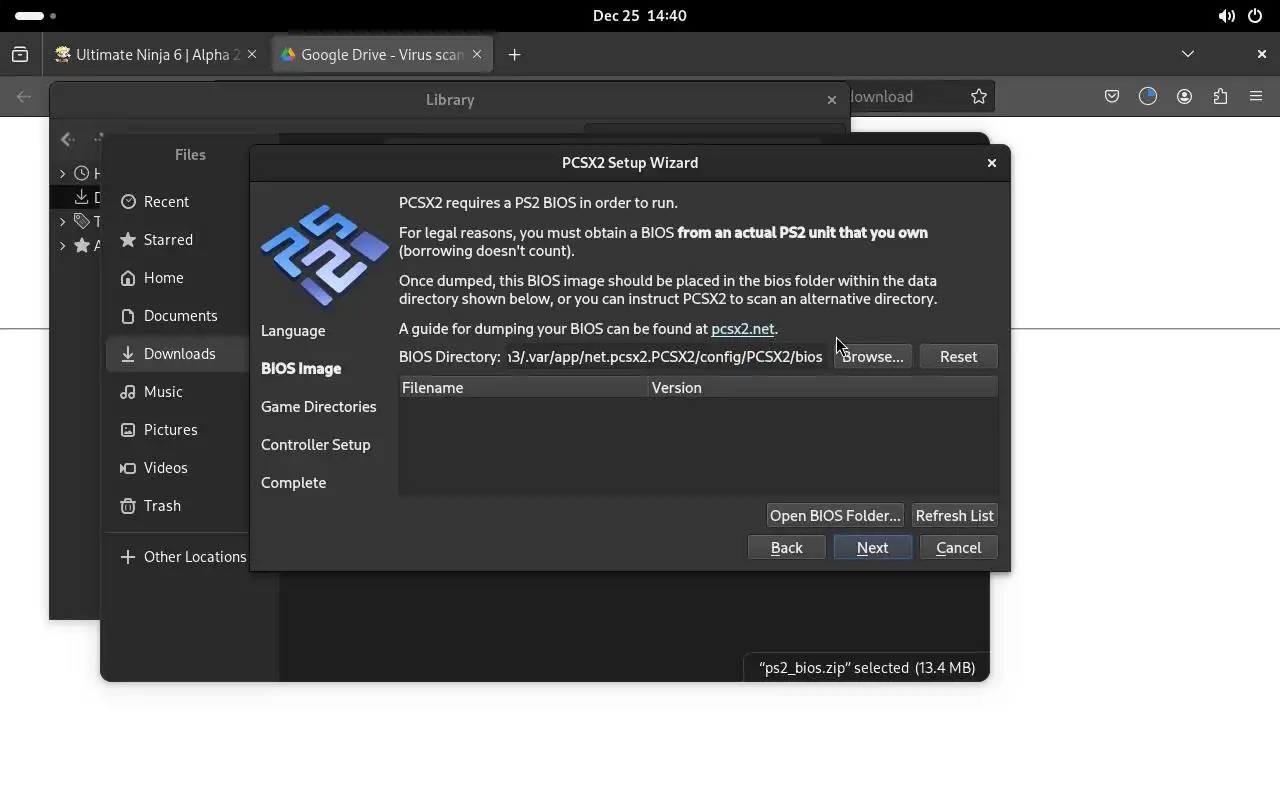1280x800 pixels.
Task: Open Firefox downloads progress icon
Action: click(1148, 97)
